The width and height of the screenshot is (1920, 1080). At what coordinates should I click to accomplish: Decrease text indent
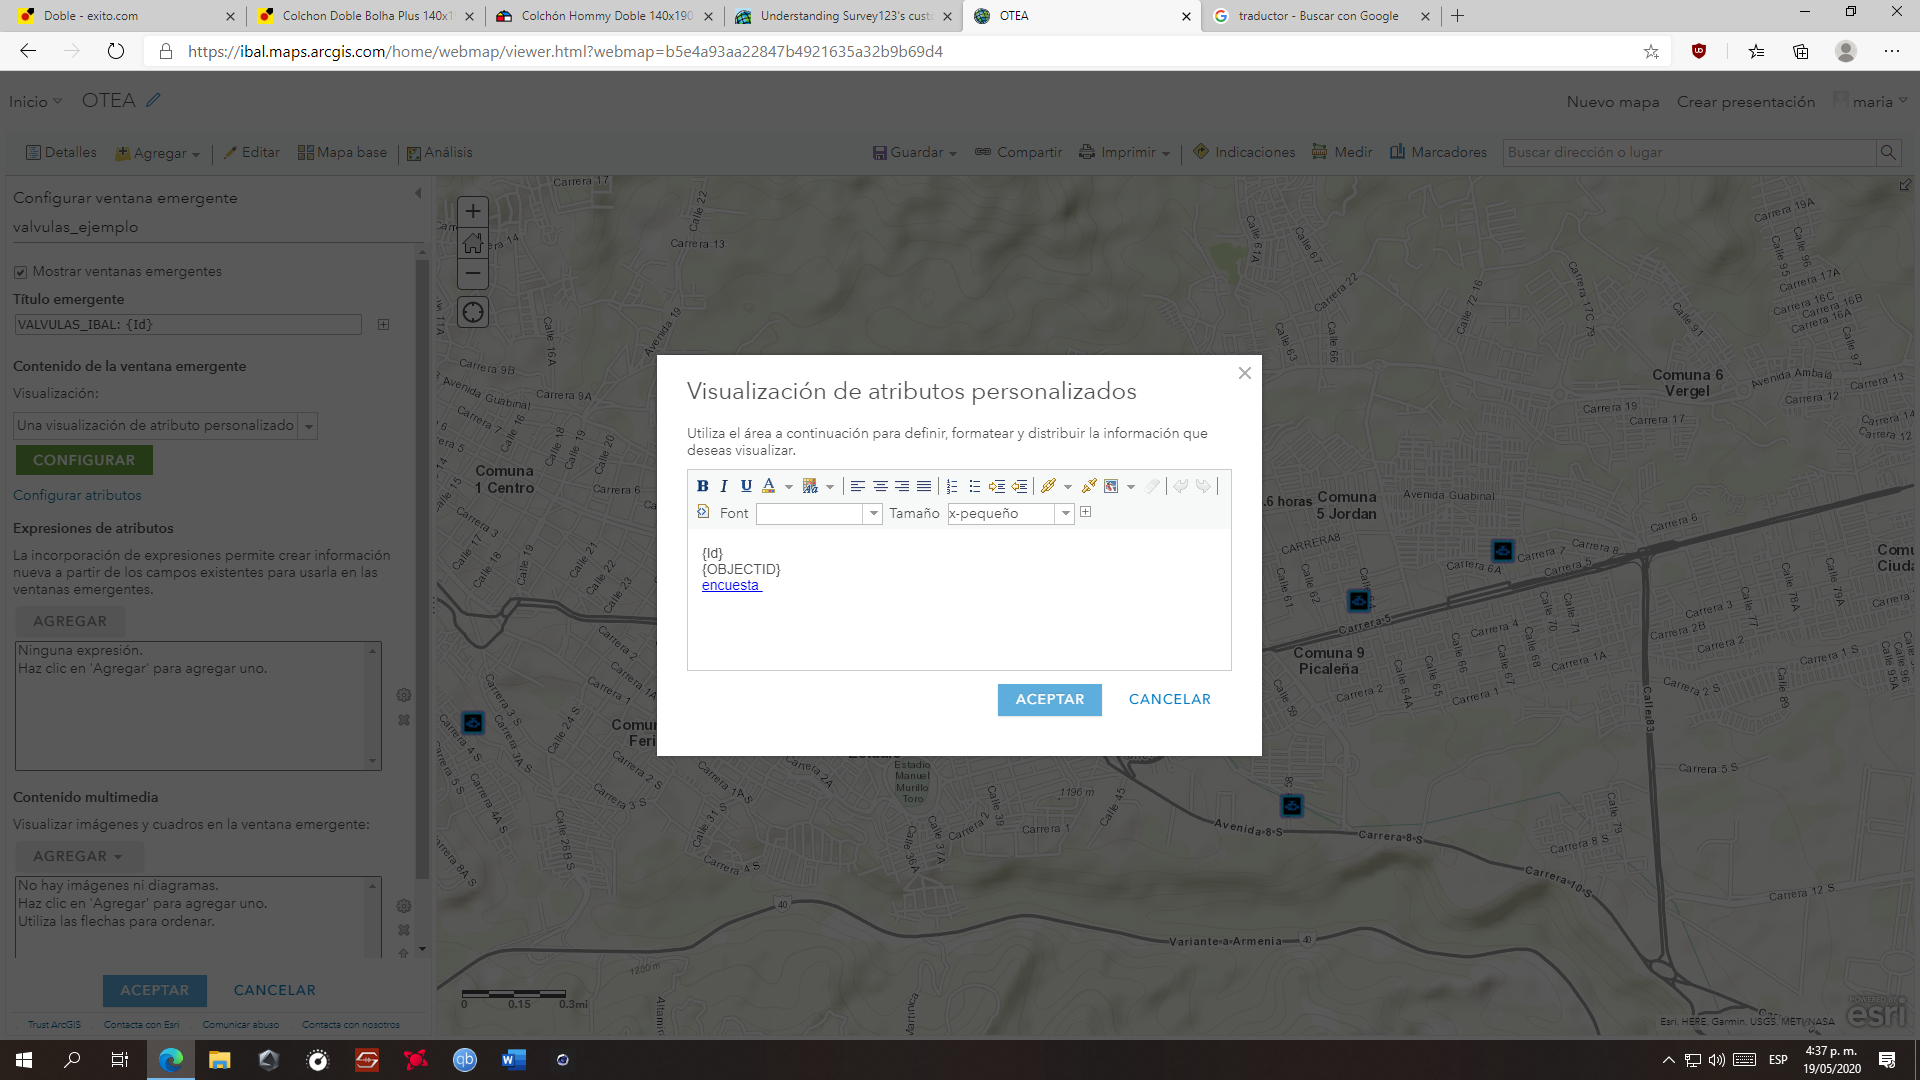point(1019,486)
